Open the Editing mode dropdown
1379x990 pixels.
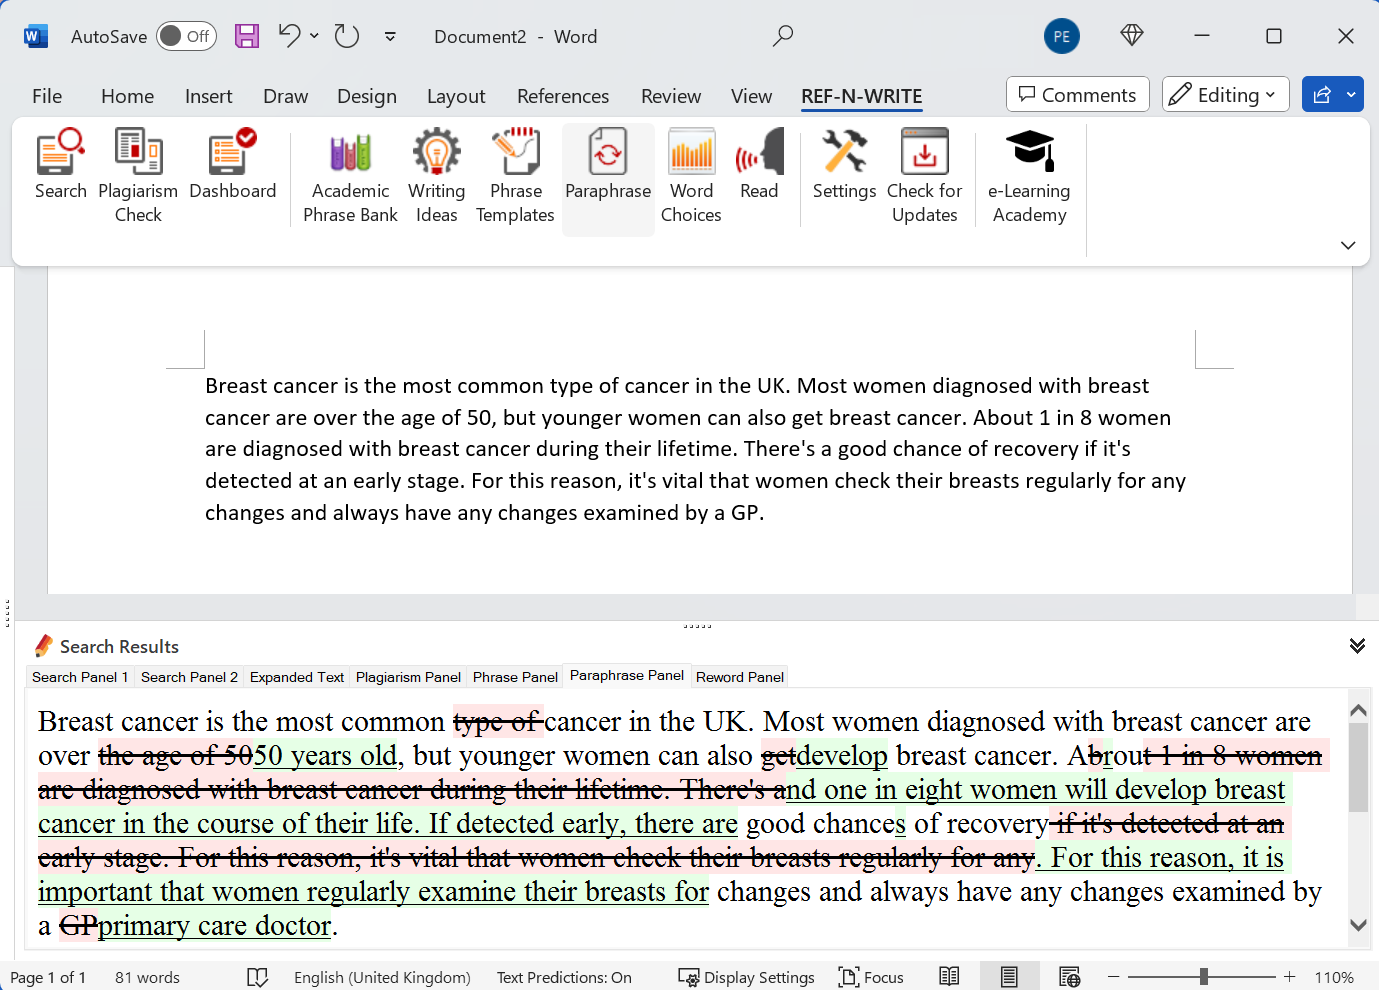(1225, 94)
